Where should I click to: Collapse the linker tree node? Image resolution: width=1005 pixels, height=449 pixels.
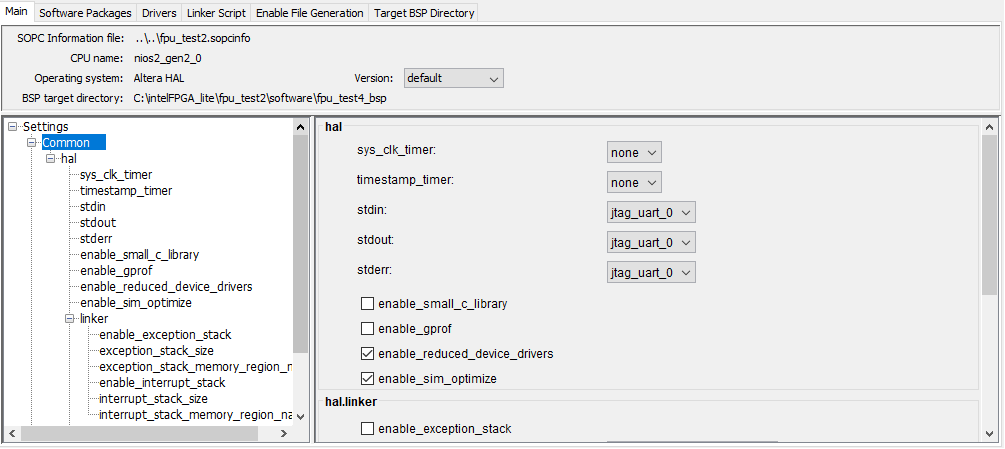tap(70, 318)
